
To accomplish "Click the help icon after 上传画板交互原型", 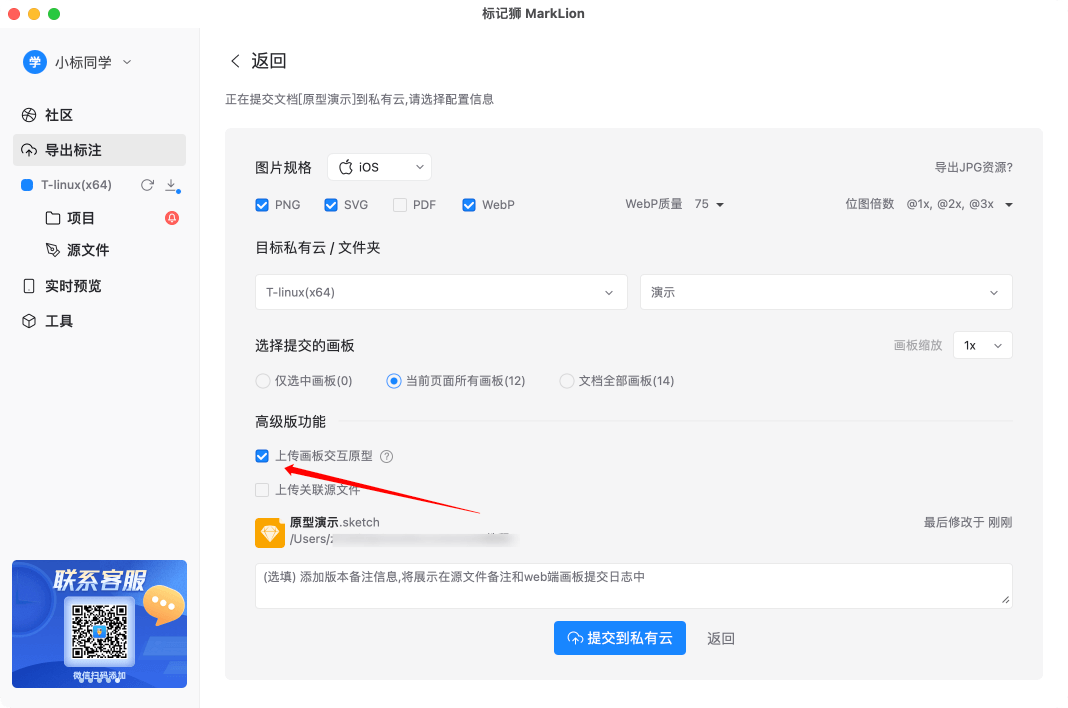I will click(386, 456).
